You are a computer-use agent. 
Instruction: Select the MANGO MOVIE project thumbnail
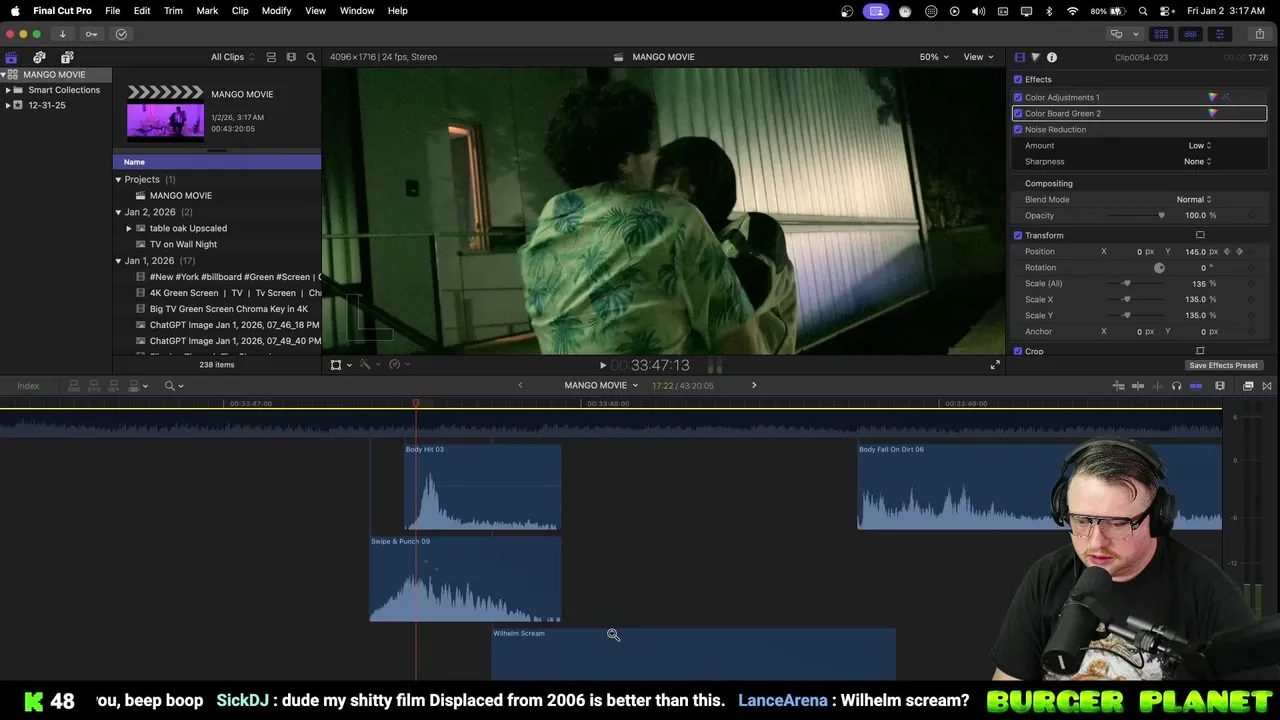(165, 121)
